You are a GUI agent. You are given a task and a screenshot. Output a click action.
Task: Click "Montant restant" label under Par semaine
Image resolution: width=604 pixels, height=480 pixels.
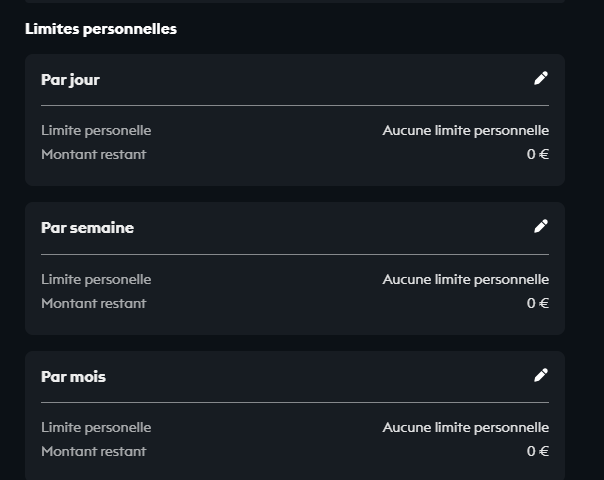tap(93, 303)
